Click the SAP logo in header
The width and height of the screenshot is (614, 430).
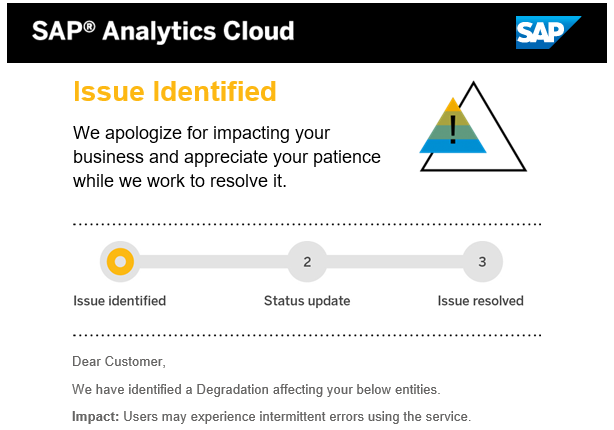click(x=548, y=33)
